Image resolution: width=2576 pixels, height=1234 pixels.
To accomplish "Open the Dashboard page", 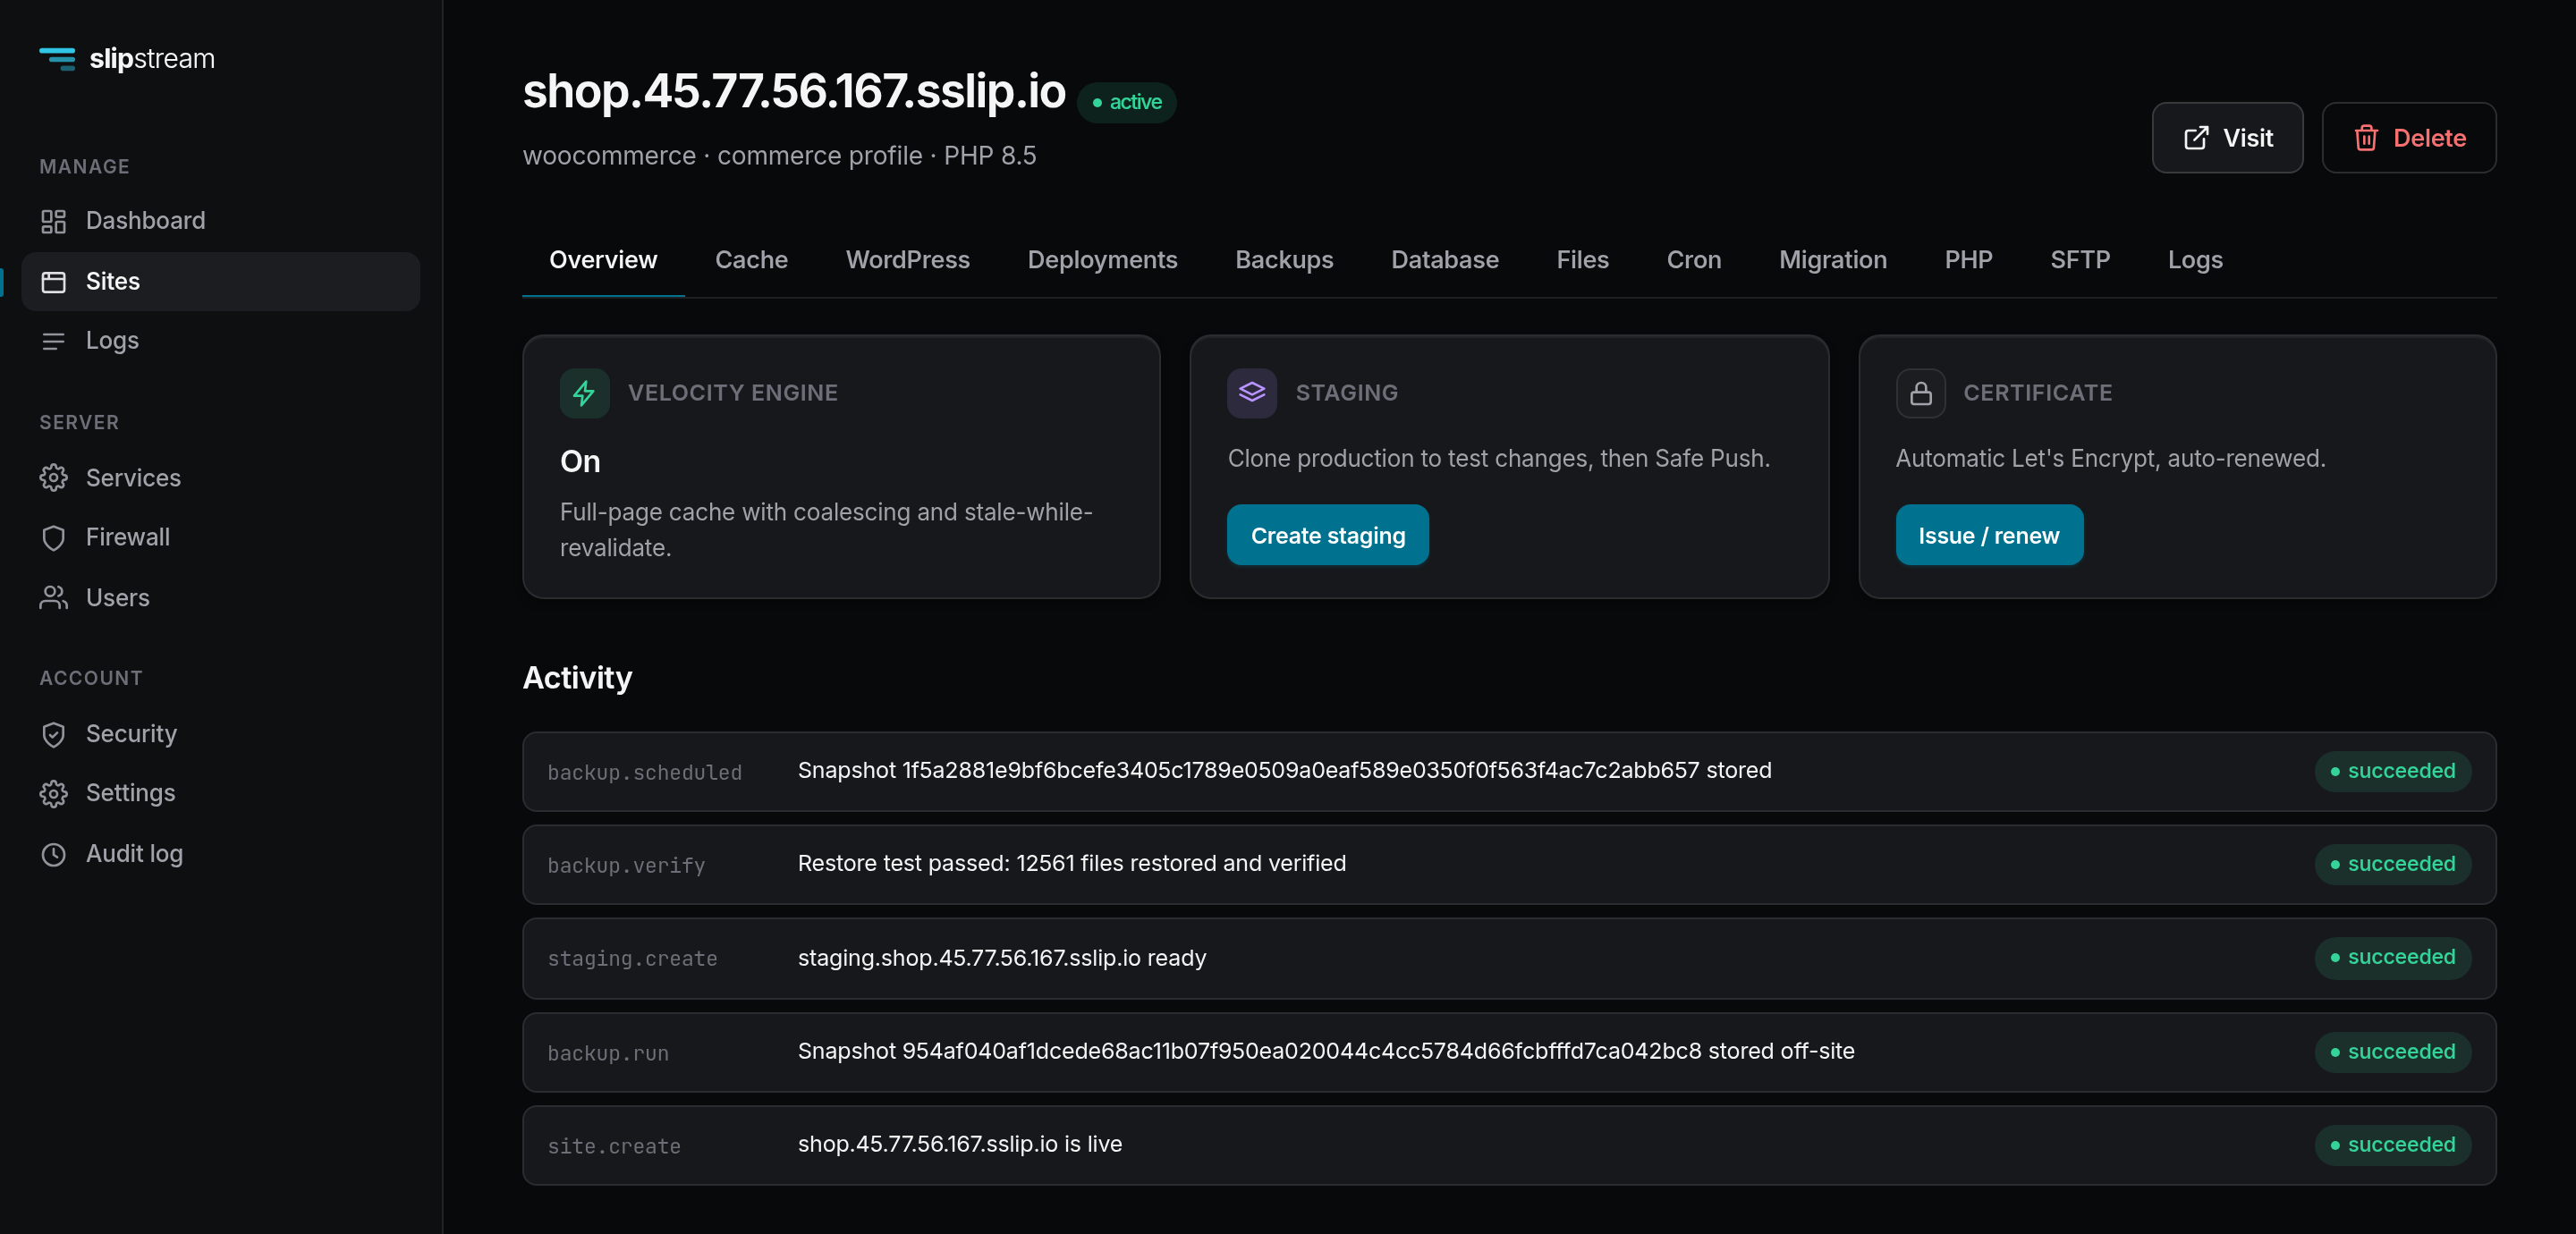I will pyautogui.click(x=220, y=221).
